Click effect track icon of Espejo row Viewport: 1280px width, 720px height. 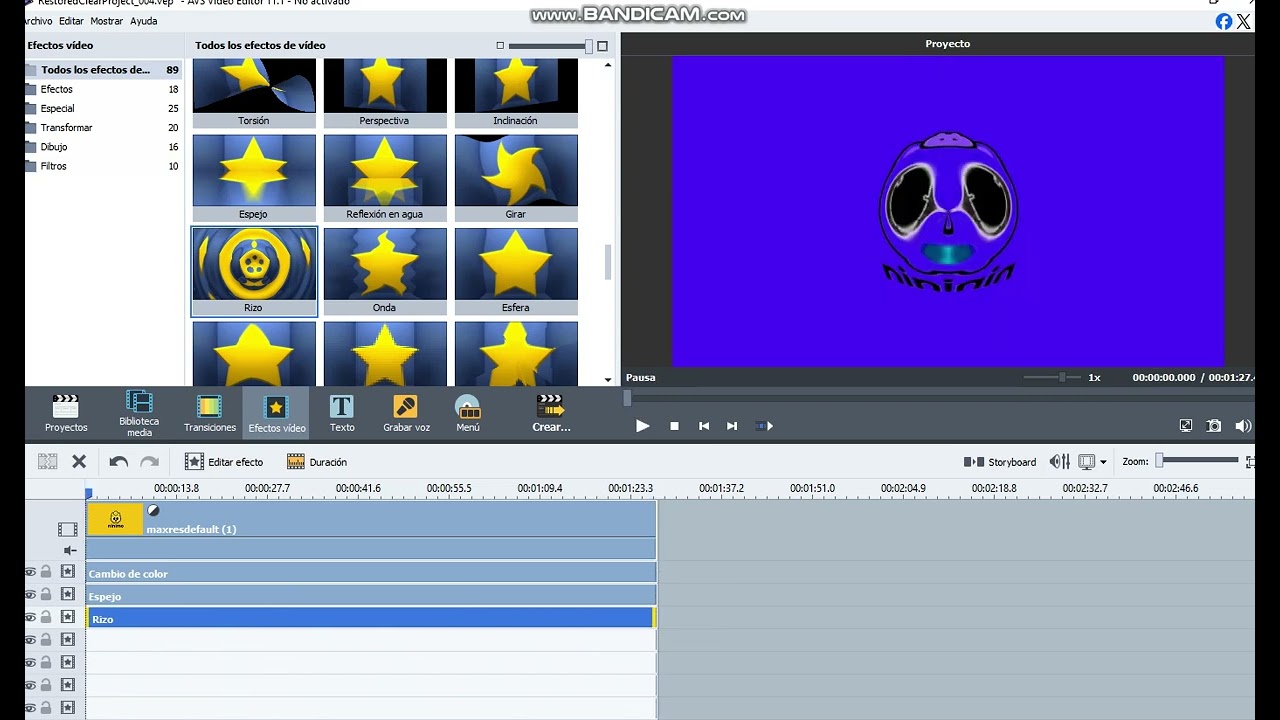[x=67, y=595]
